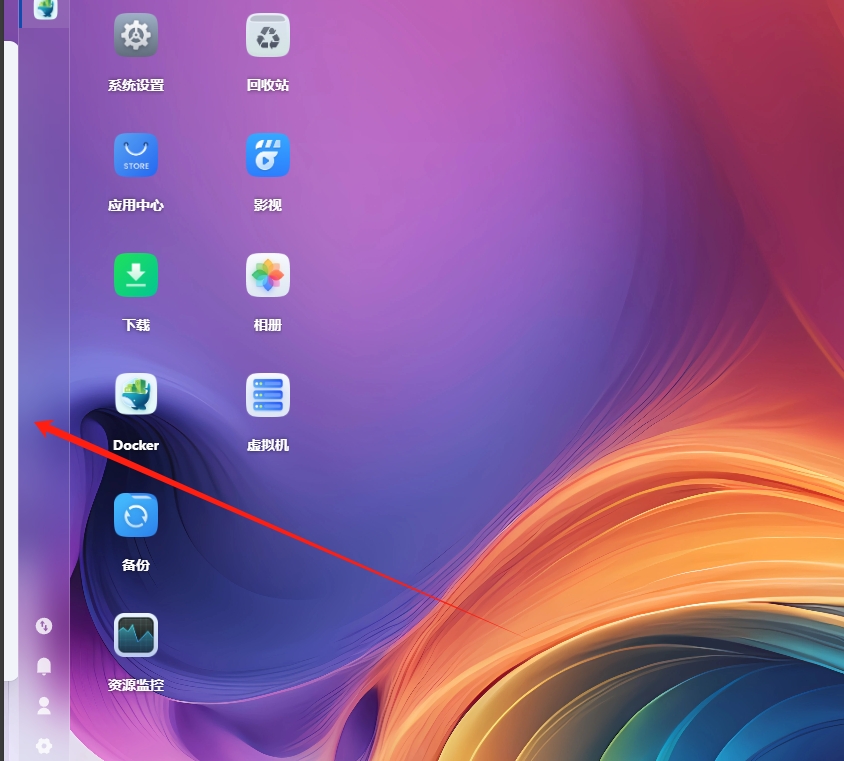This screenshot has height=761, width=844.
Task: Select the pinned Docker icon in the sidebar
Action: point(45,9)
